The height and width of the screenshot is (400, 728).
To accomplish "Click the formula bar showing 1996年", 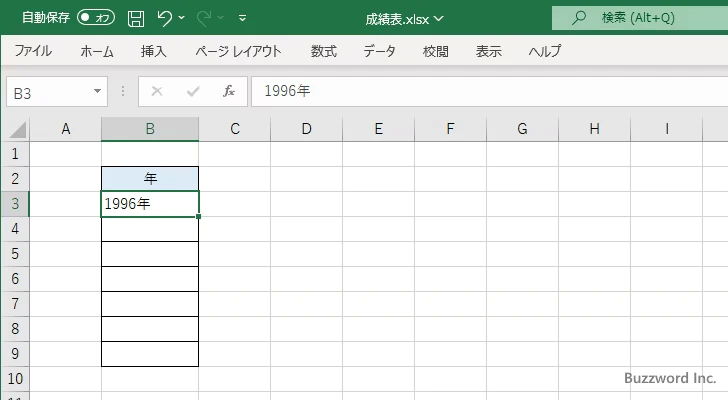I will pyautogui.click(x=489, y=91).
